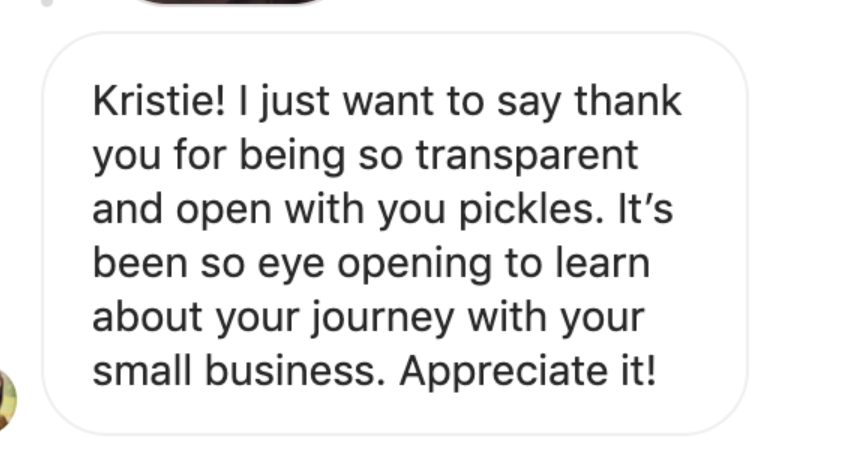Click the word "transparent" in the message
The height and width of the screenshot is (468, 842).
(526, 155)
